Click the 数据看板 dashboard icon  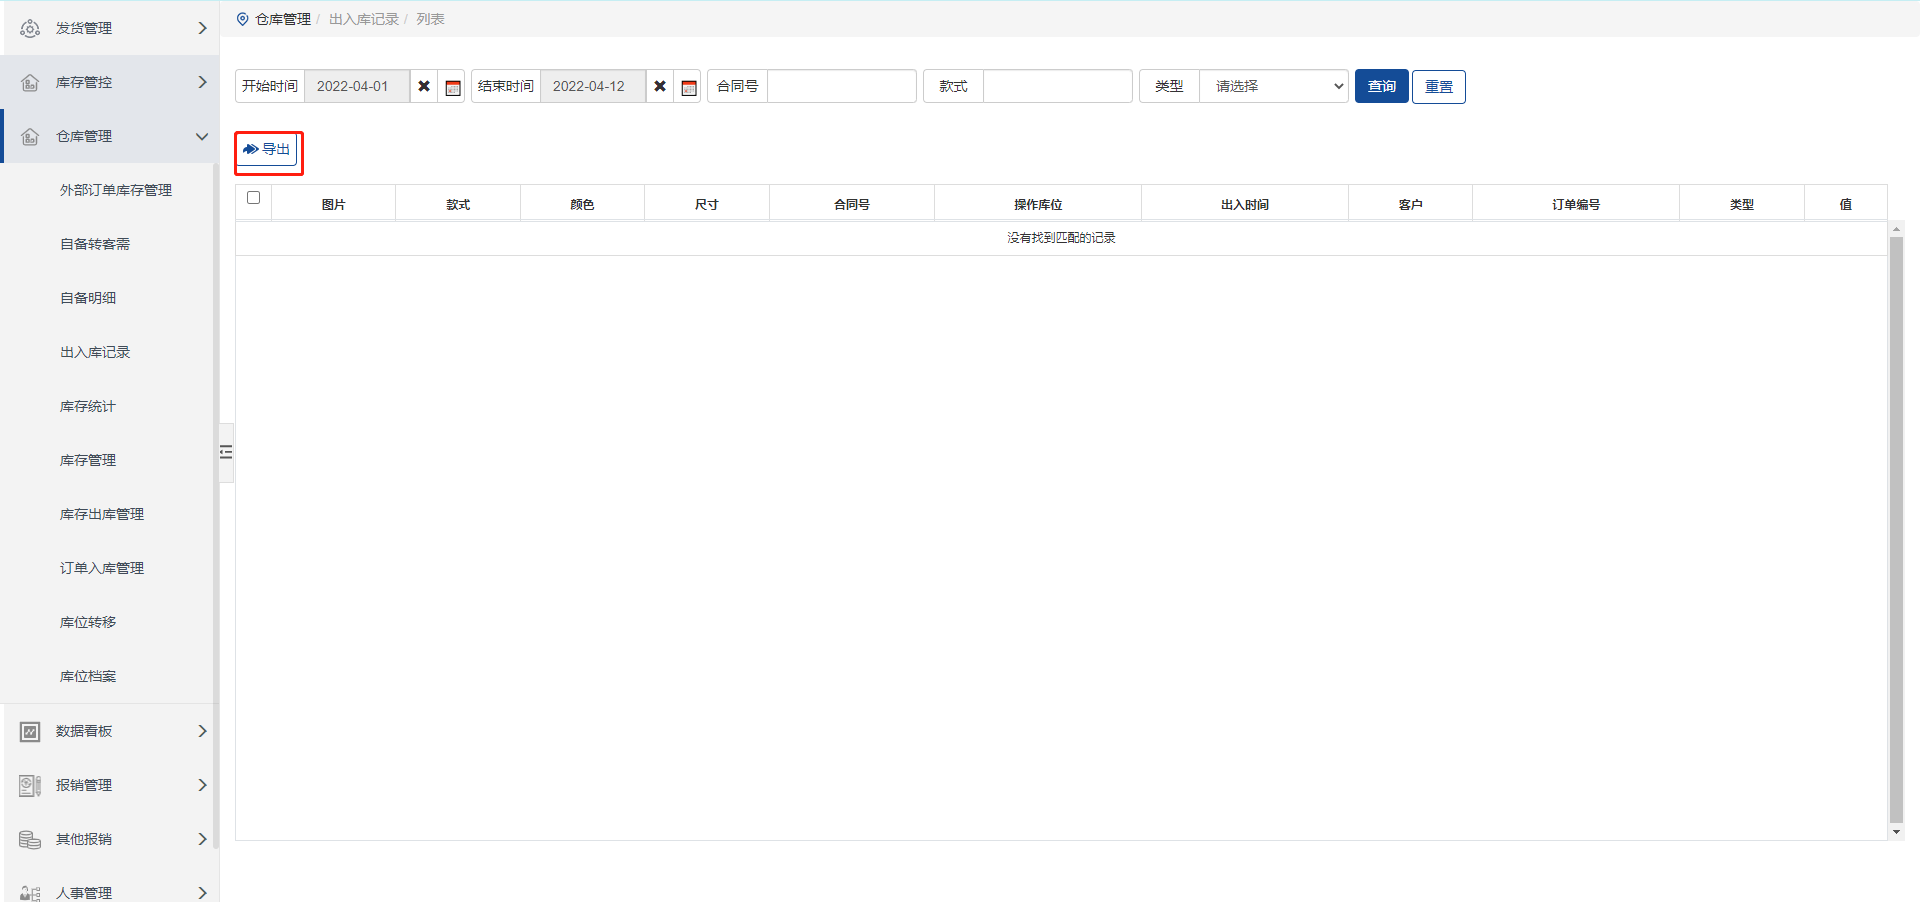click(30, 731)
